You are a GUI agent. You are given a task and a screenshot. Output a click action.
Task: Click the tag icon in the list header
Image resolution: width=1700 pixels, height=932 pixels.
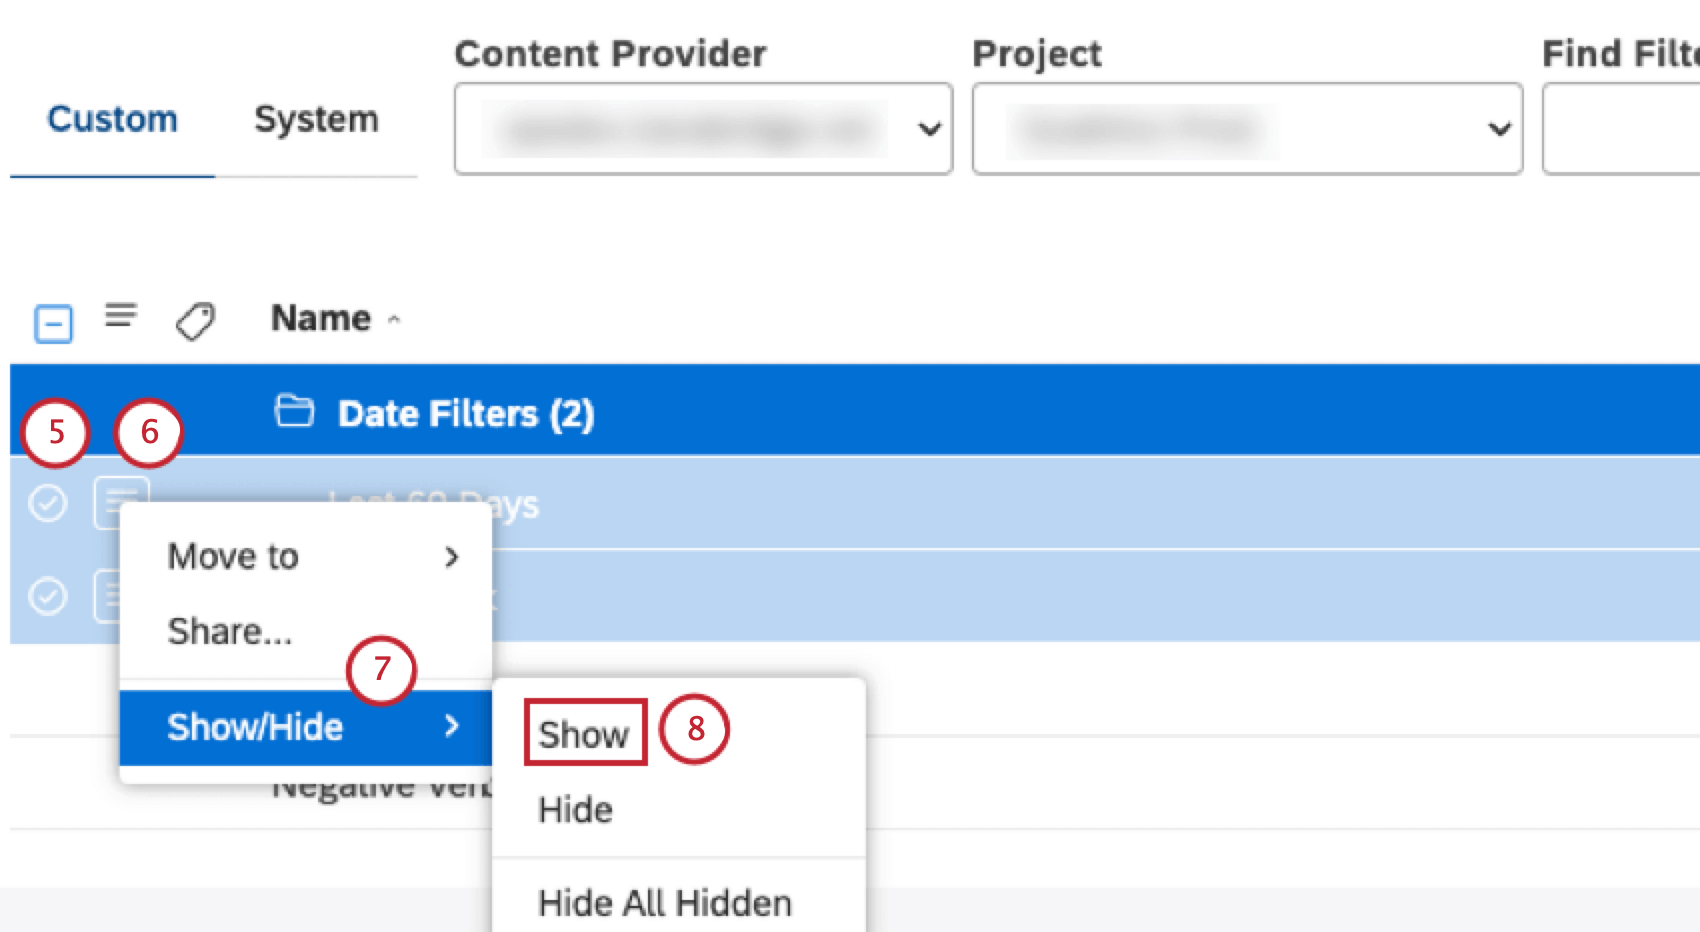pos(194,321)
